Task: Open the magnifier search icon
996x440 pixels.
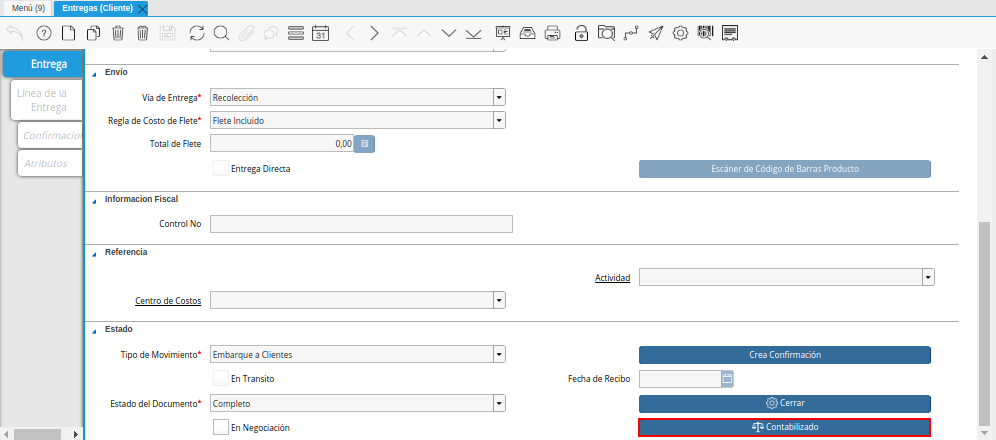Action: [221, 33]
